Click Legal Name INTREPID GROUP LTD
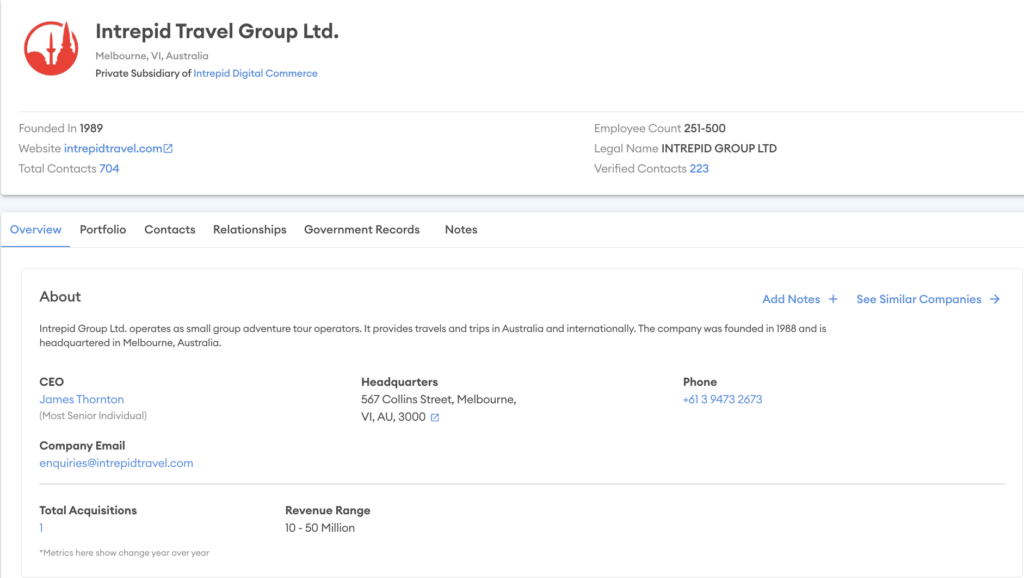 719,148
